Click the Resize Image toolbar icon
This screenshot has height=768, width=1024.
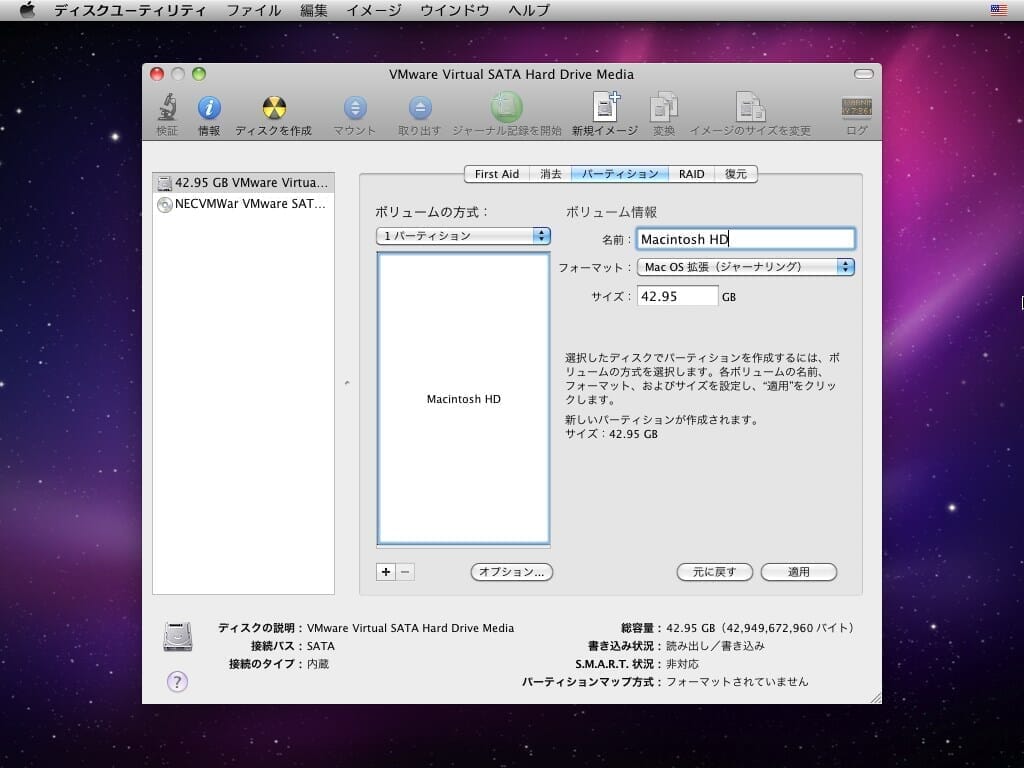pyautogui.click(x=750, y=108)
